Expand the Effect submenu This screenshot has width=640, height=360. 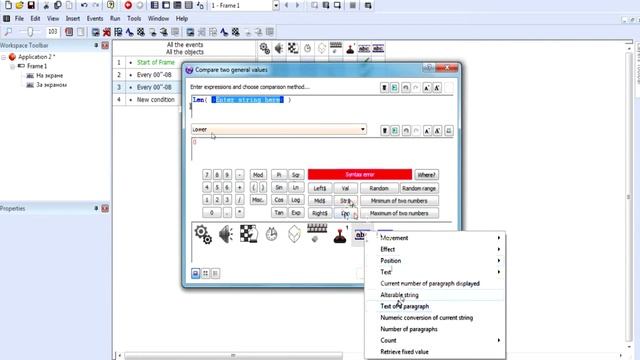tap(435, 249)
